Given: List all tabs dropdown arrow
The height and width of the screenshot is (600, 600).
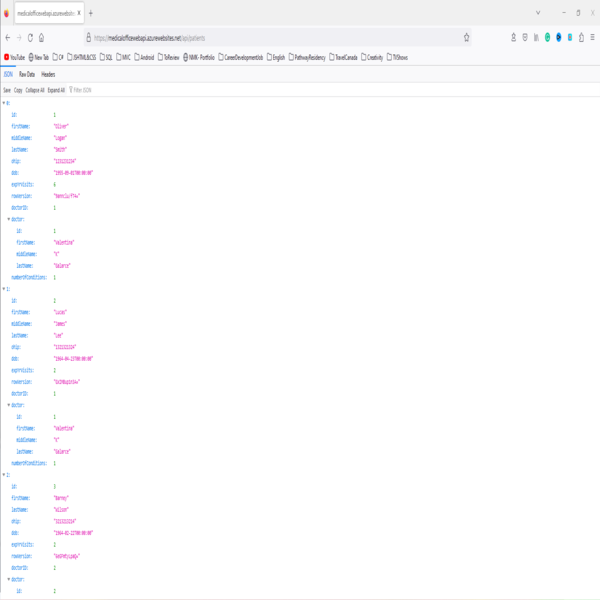Looking at the screenshot, I should (x=538, y=13).
